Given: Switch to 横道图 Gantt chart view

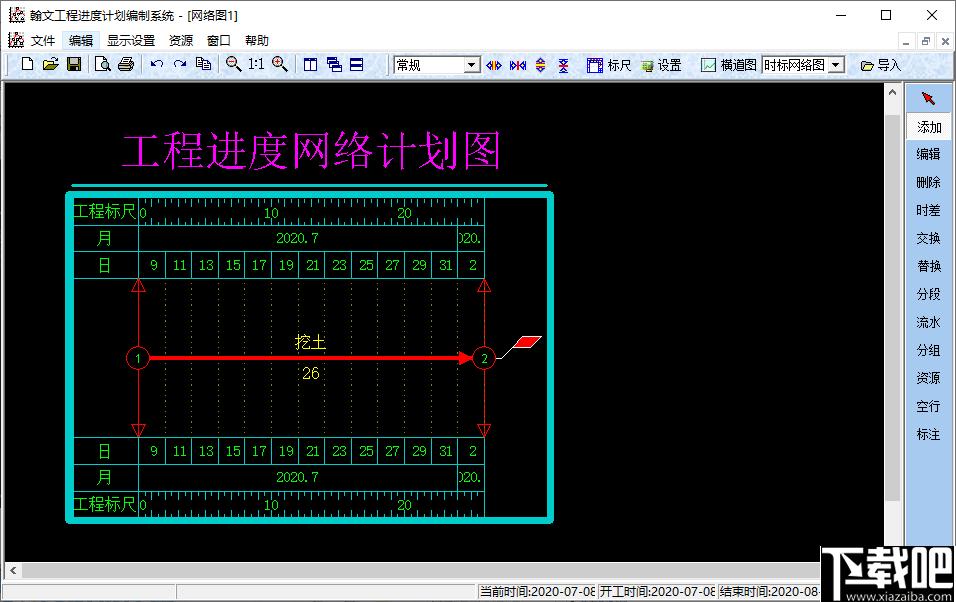Looking at the screenshot, I should click(729, 65).
